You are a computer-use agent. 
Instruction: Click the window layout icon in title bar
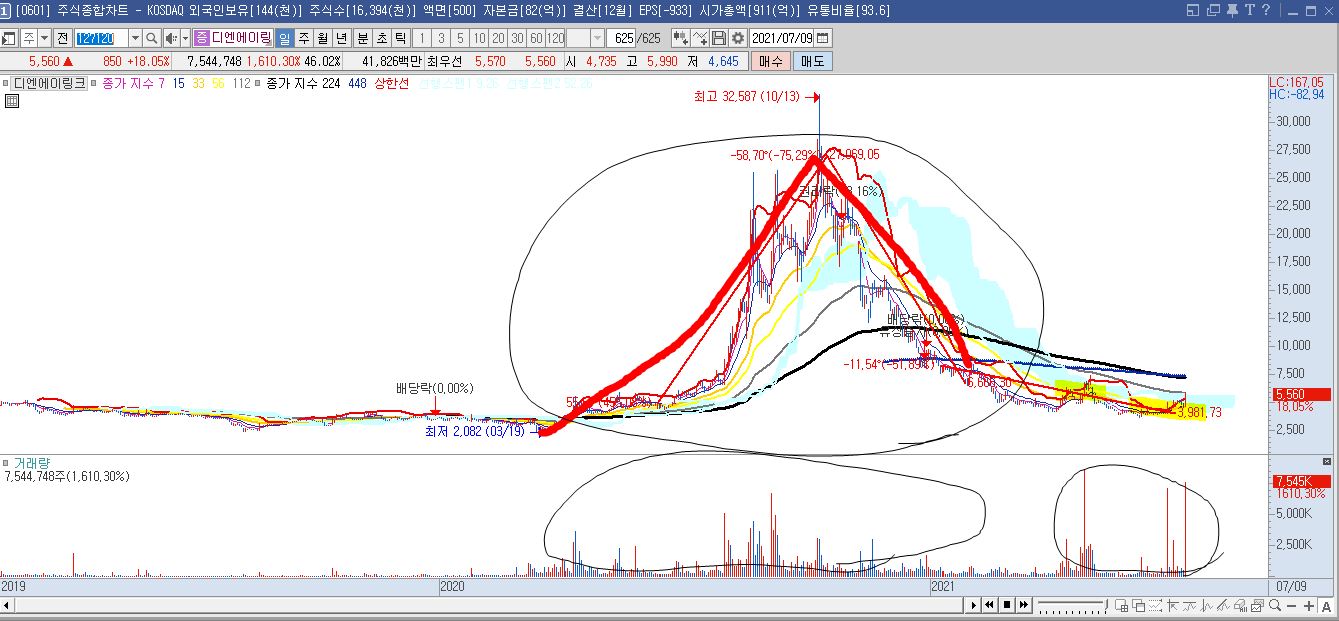(1192, 10)
